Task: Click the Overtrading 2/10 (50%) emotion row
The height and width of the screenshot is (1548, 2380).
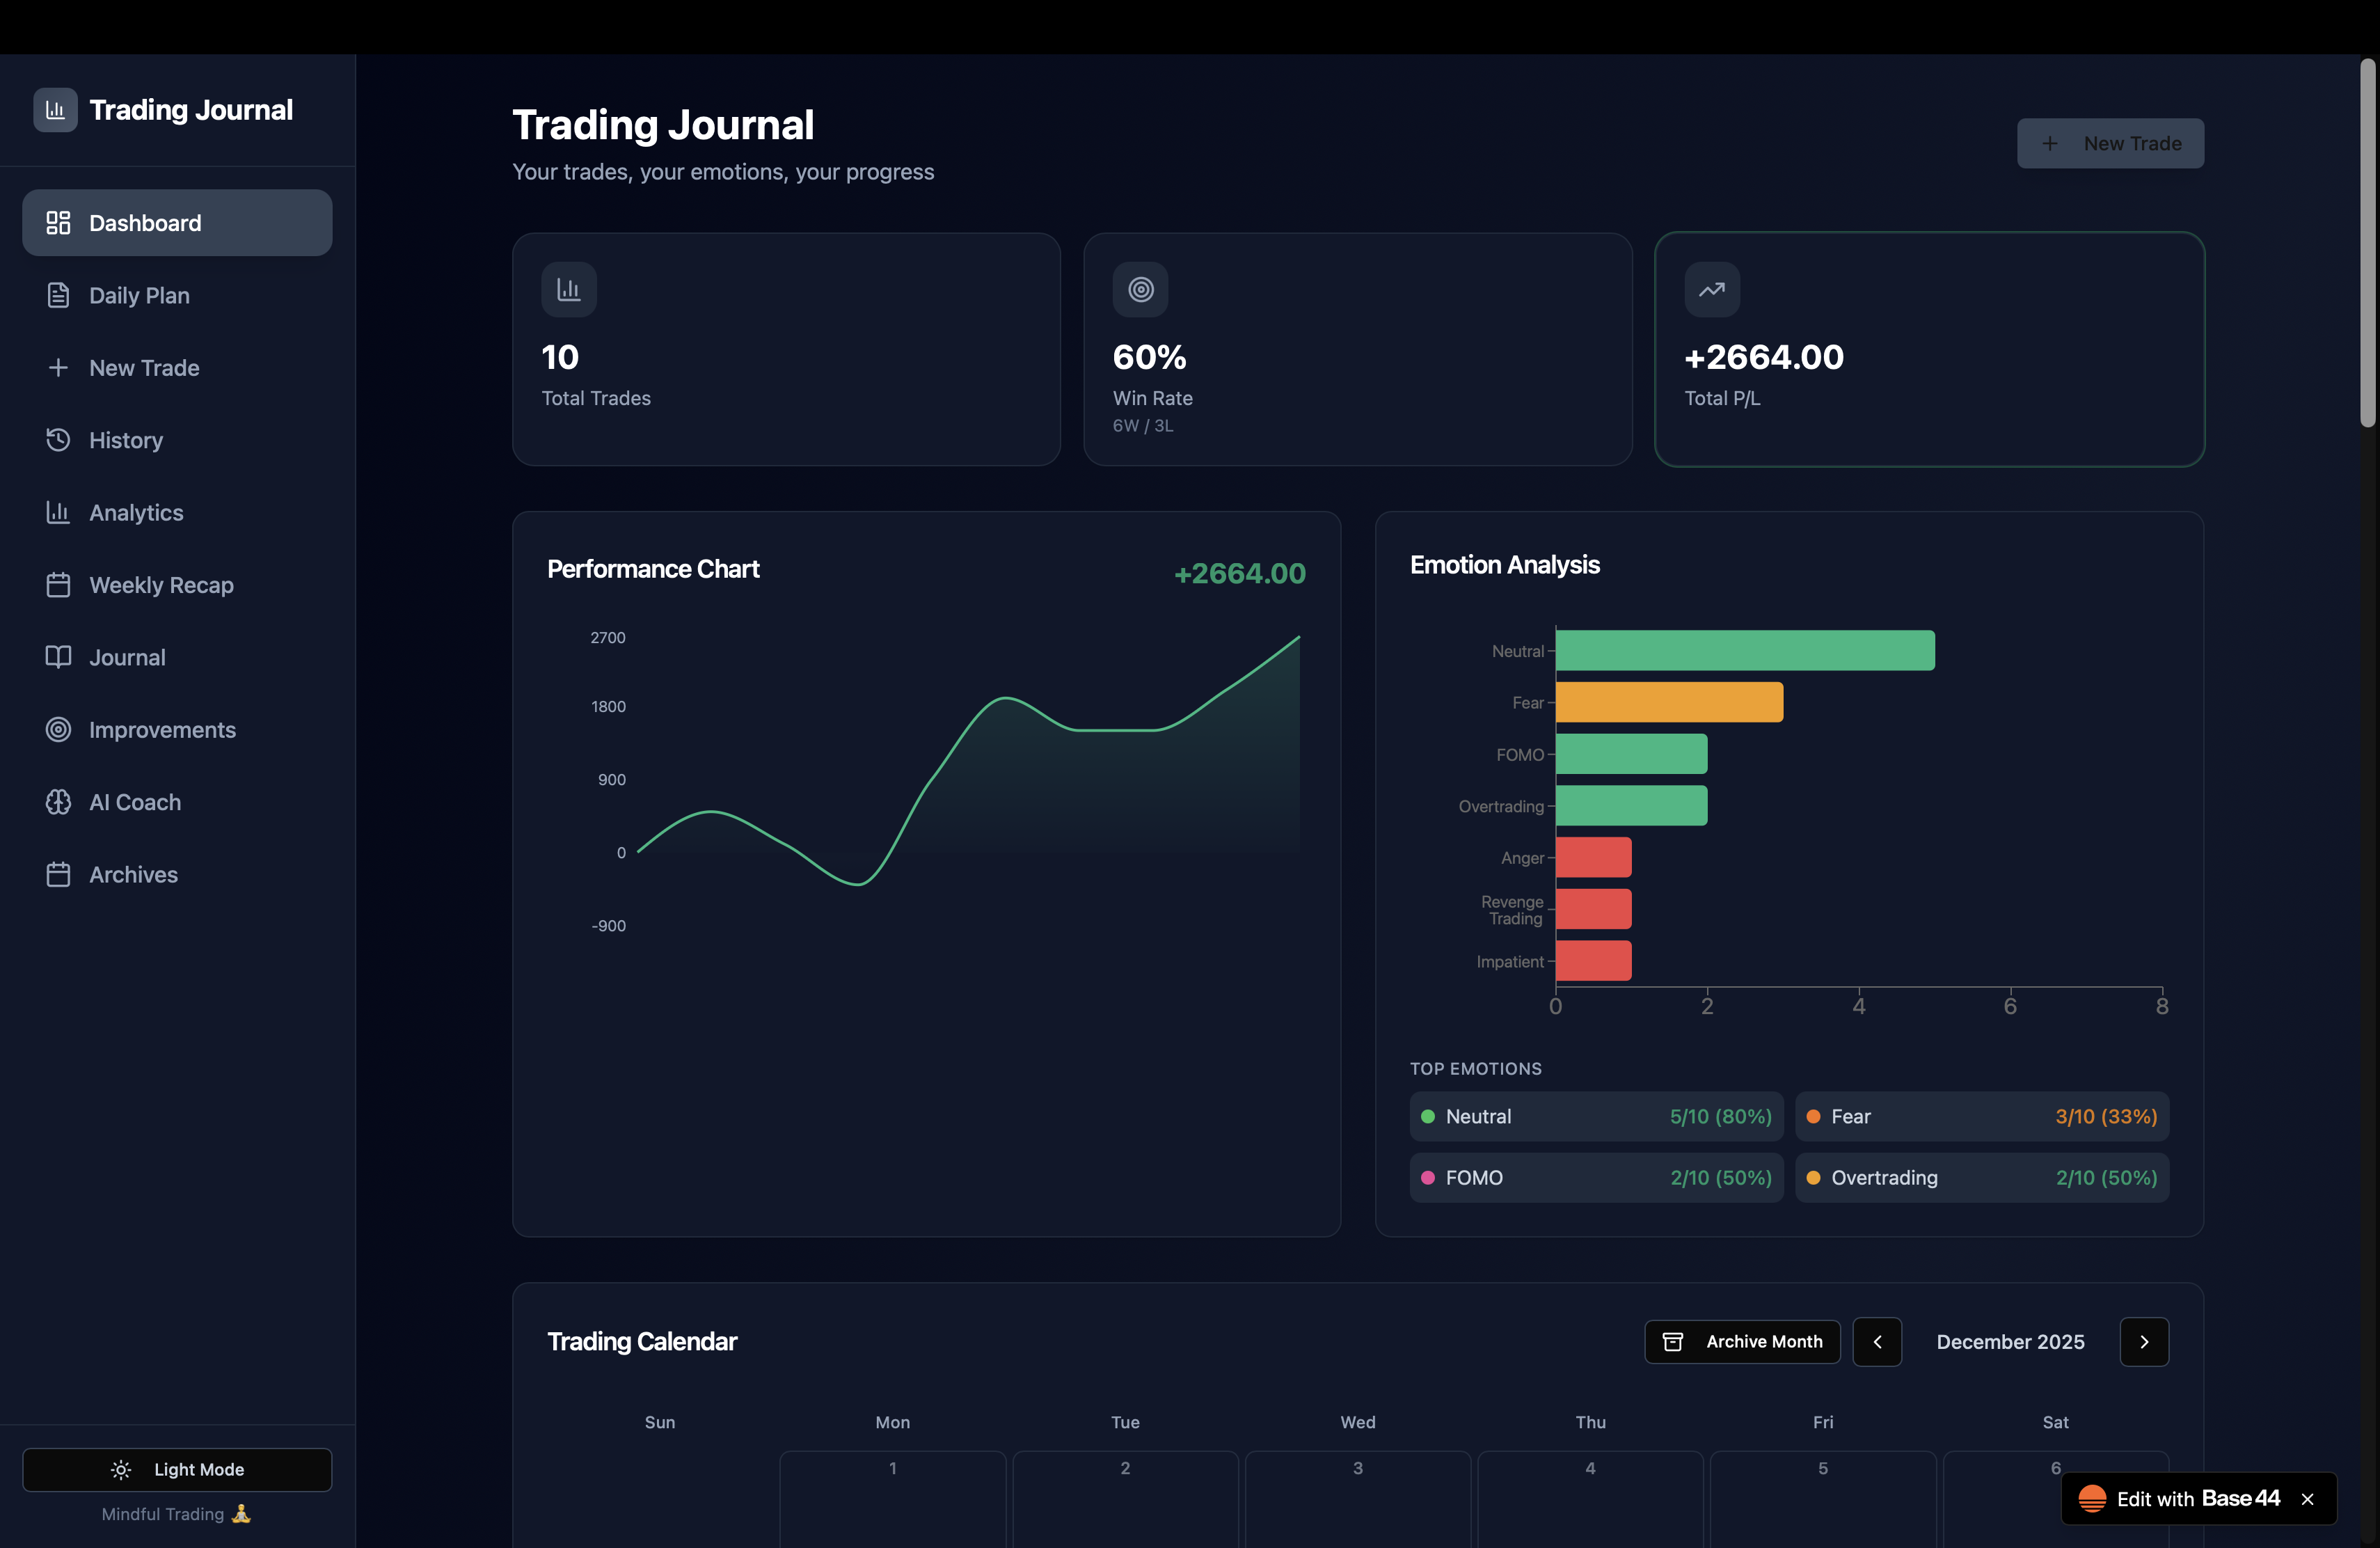Action: click(1982, 1178)
